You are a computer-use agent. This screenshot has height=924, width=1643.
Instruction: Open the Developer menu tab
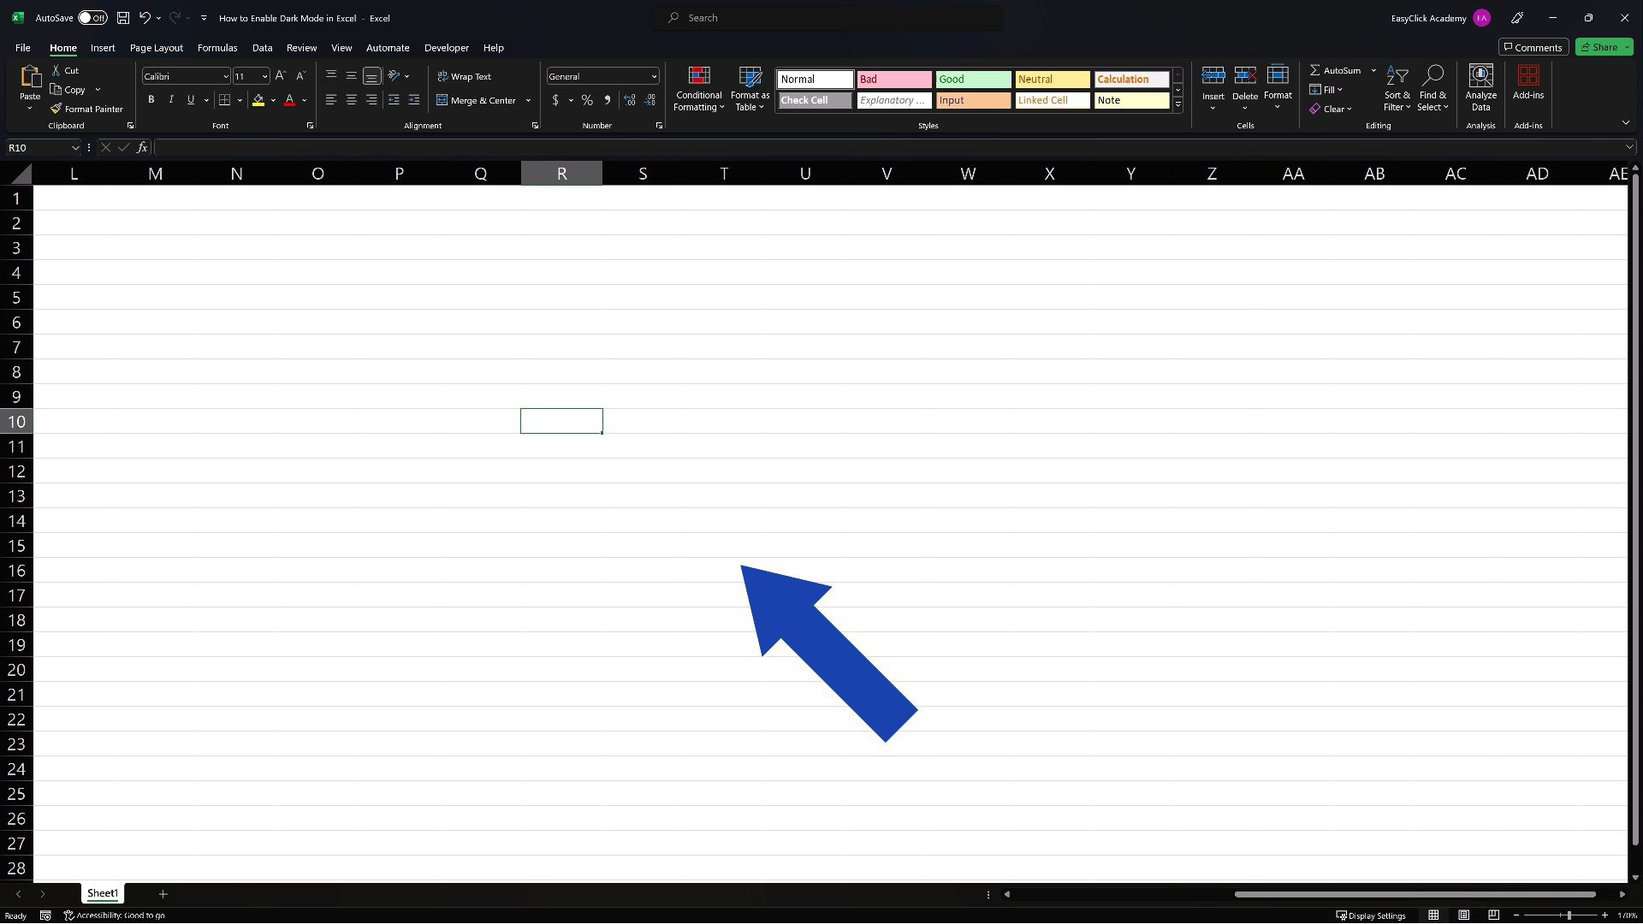(x=446, y=47)
